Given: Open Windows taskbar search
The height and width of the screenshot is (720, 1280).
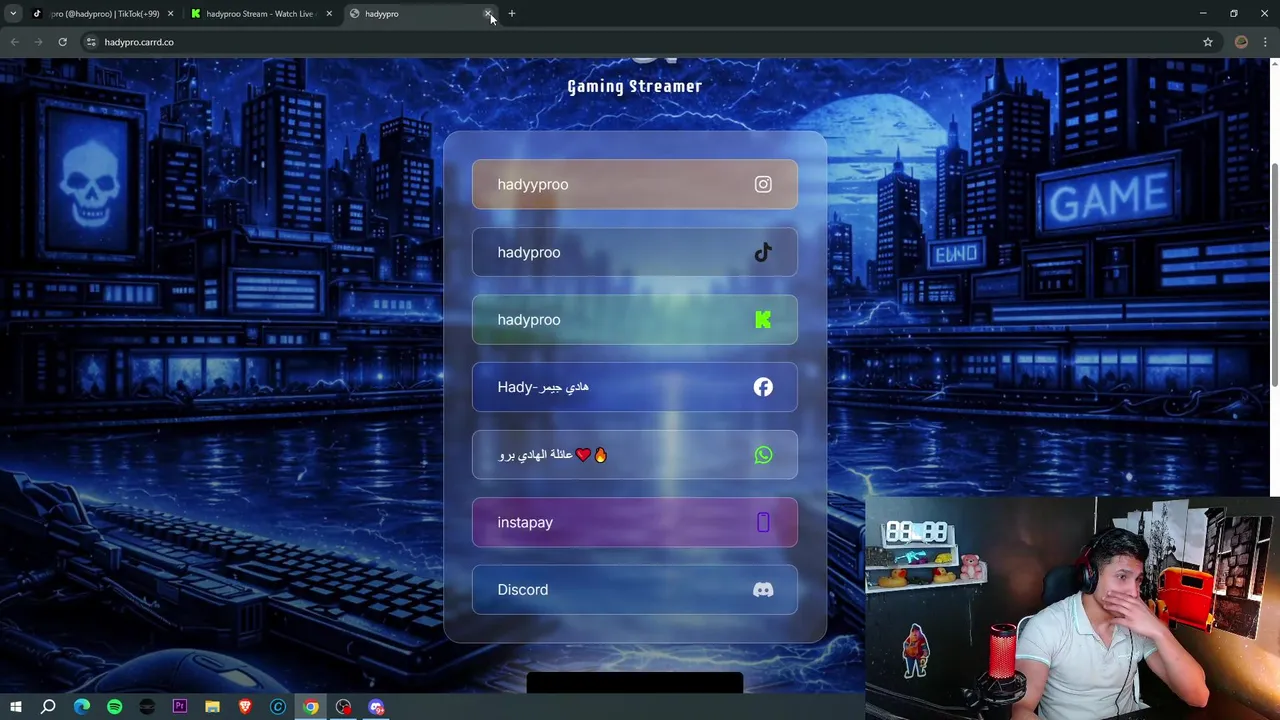Looking at the screenshot, I should point(48,707).
